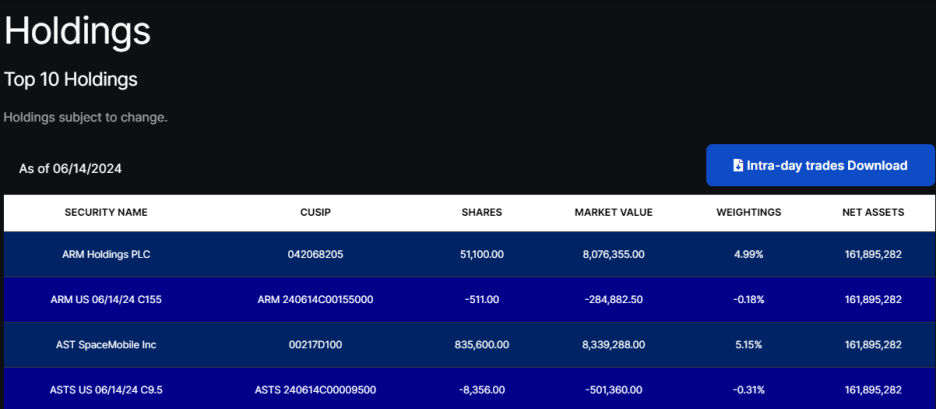Click weighting -0.18%
The width and height of the screenshot is (936, 409).
point(749,300)
